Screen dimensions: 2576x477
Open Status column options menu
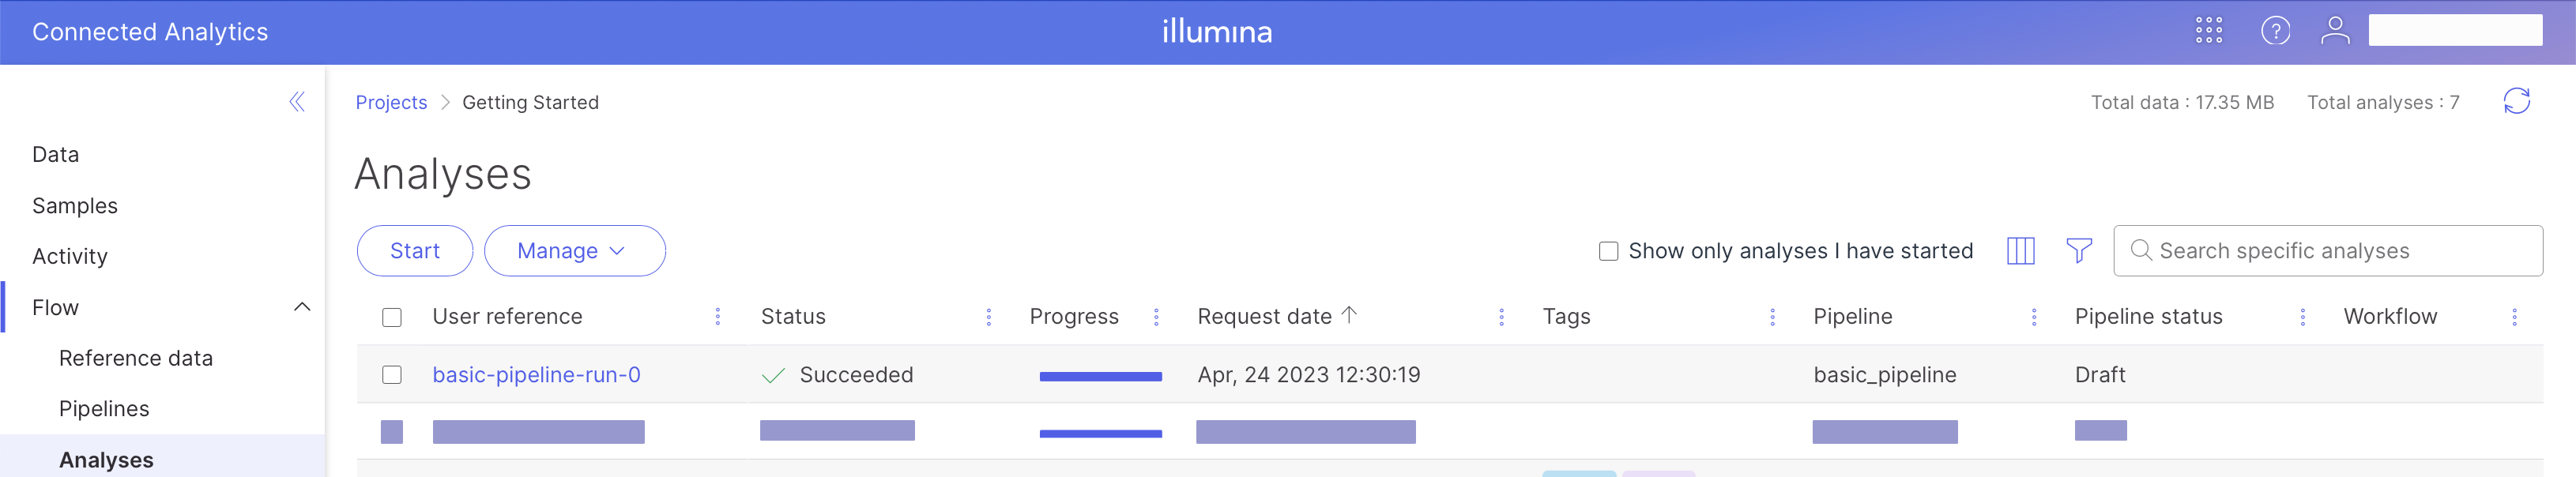coord(989,317)
